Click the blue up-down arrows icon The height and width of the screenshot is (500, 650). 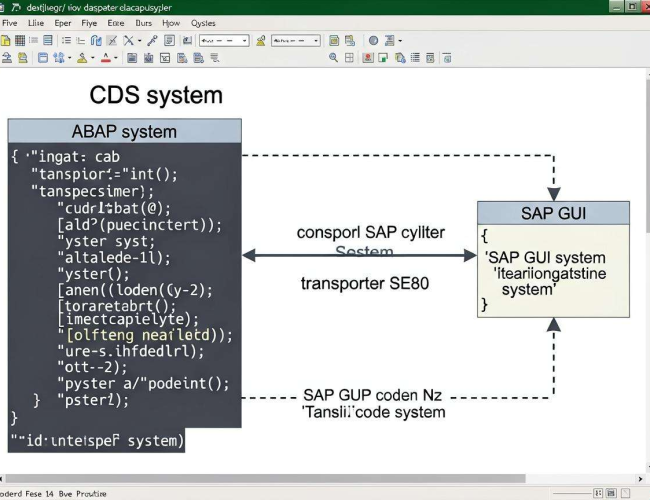(x=59, y=58)
